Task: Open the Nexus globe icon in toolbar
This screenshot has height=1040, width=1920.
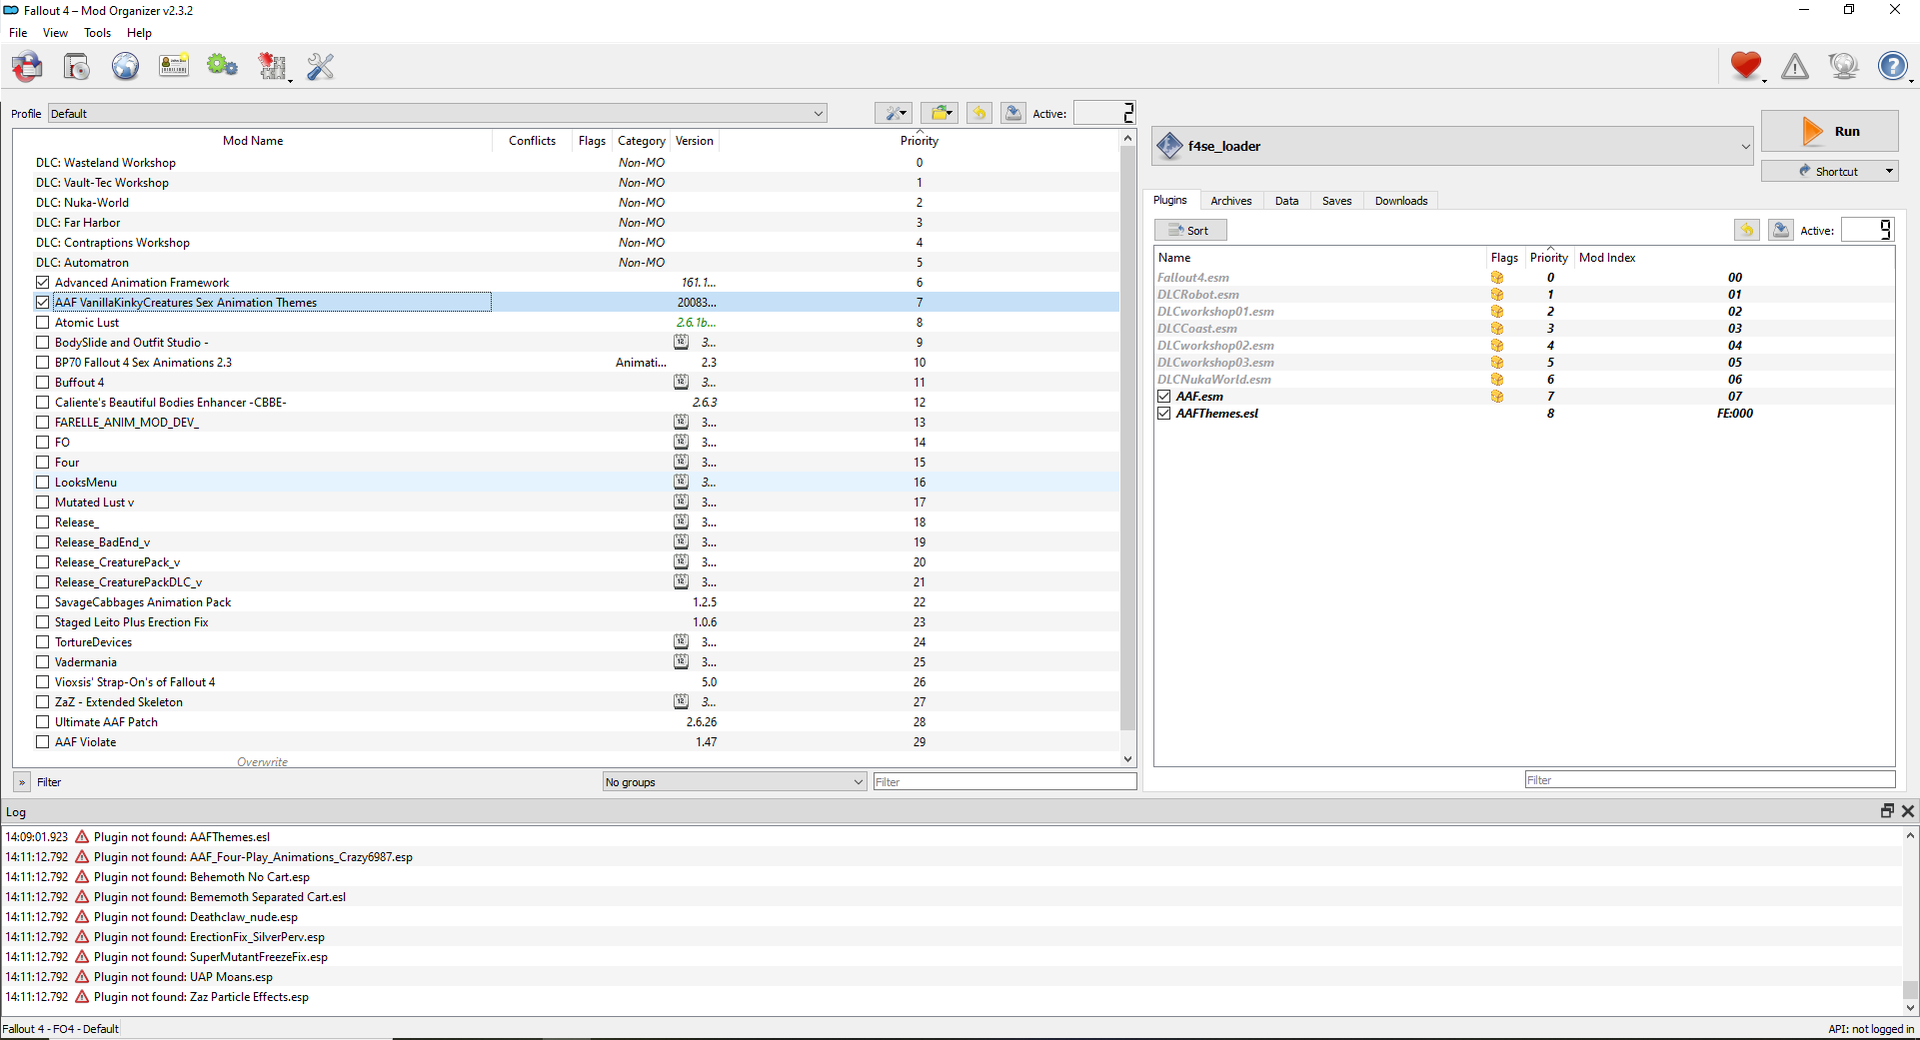Action: 125,67
